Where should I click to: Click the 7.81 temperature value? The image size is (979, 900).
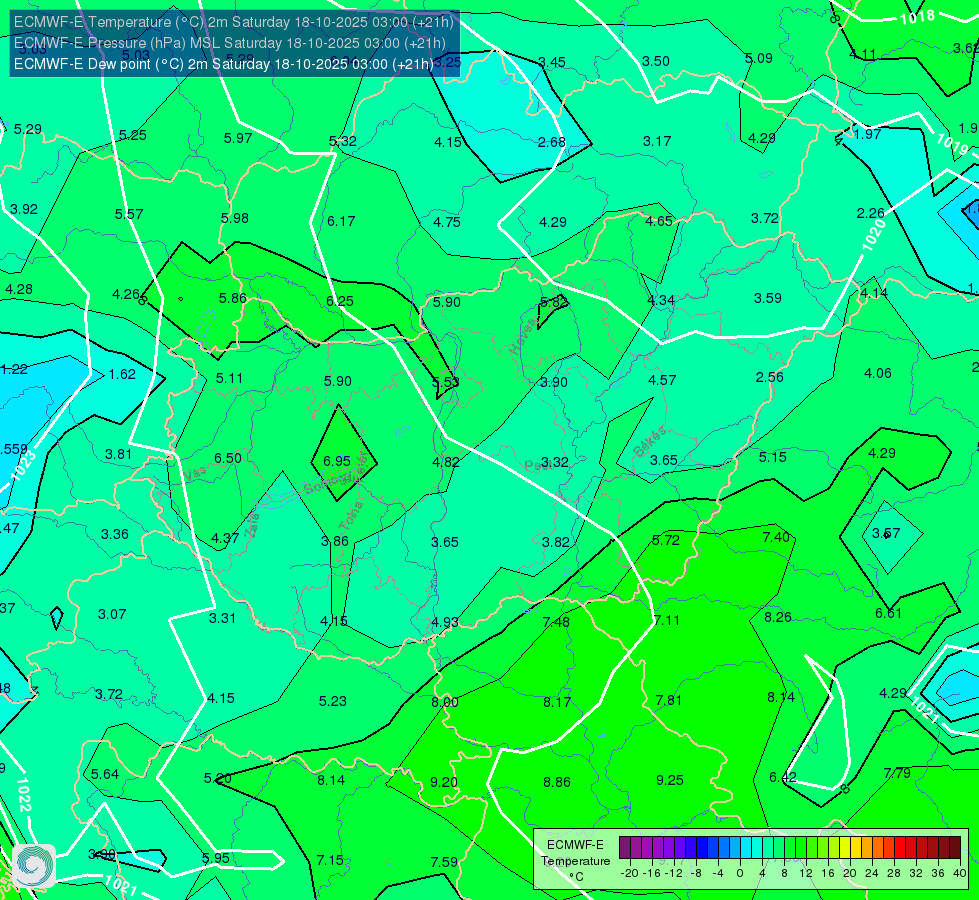(668, 700)
